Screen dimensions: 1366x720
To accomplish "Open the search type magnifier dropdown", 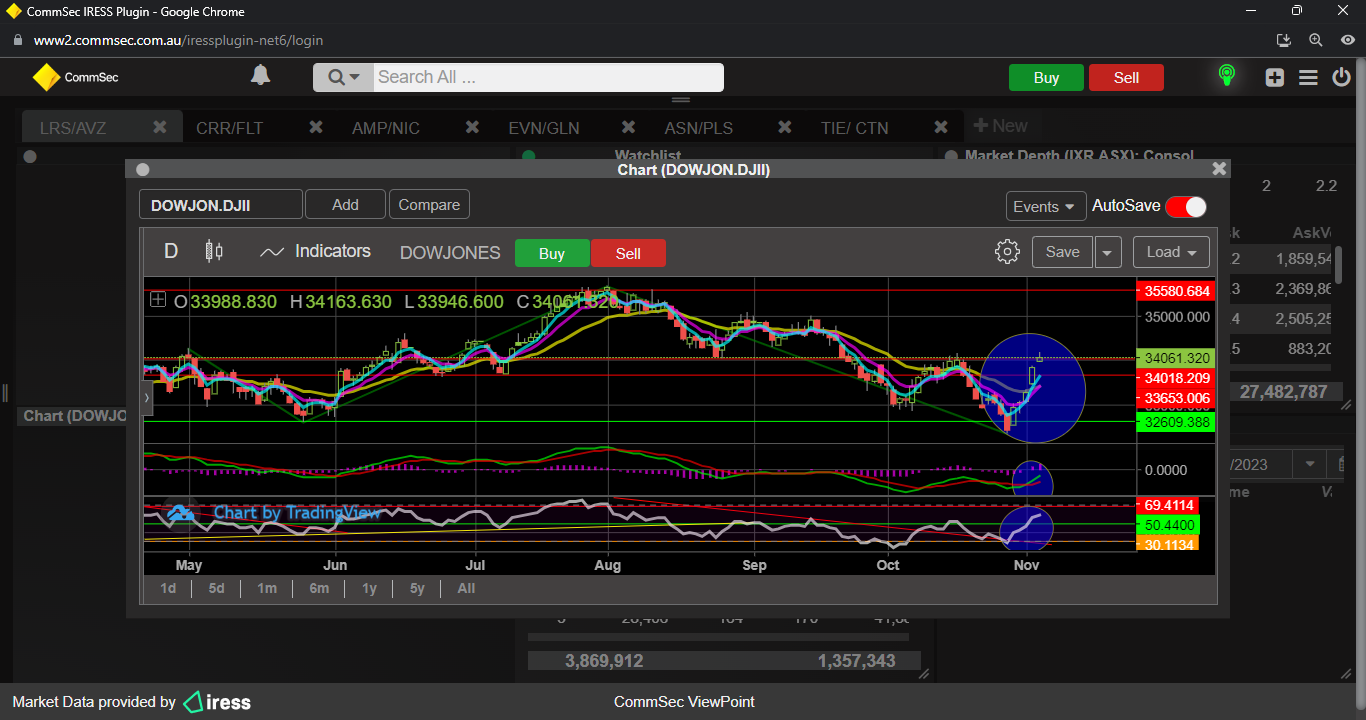I will [x=343, y=77].
